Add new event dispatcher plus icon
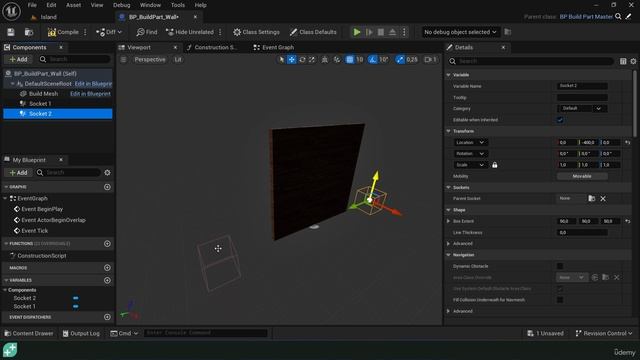The height and width of the screenshot is (360, 640). click(107, 317)
